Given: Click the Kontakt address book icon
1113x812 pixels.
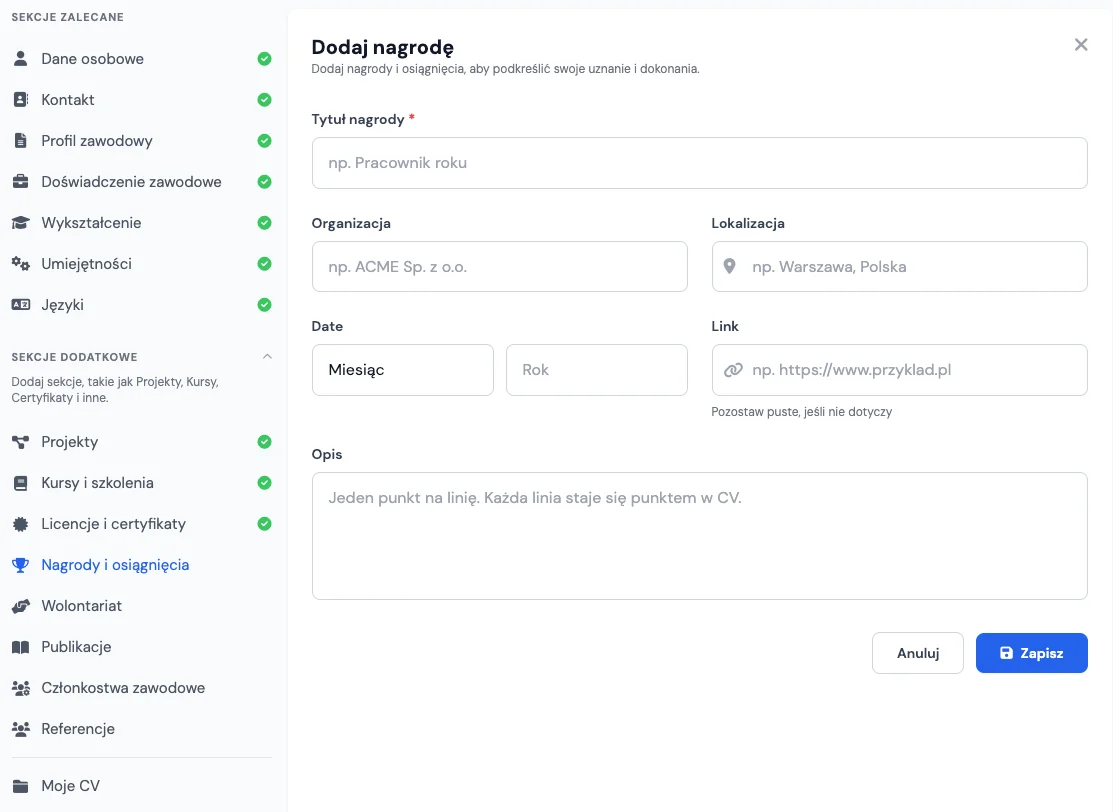Looking at the screenshot, I should pos(21,100).
